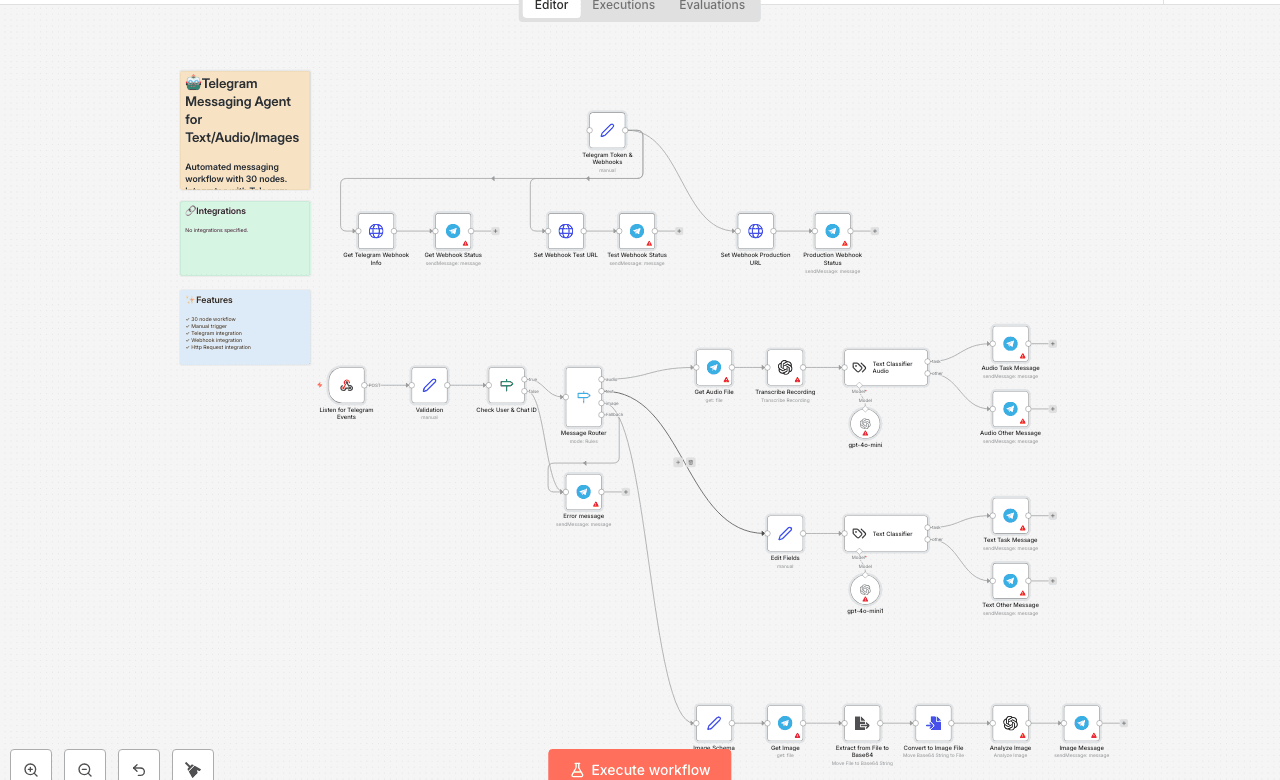Delete the connection using the trash icon
The height and width of the screenshot is (780, 1280).
[691, 462]
